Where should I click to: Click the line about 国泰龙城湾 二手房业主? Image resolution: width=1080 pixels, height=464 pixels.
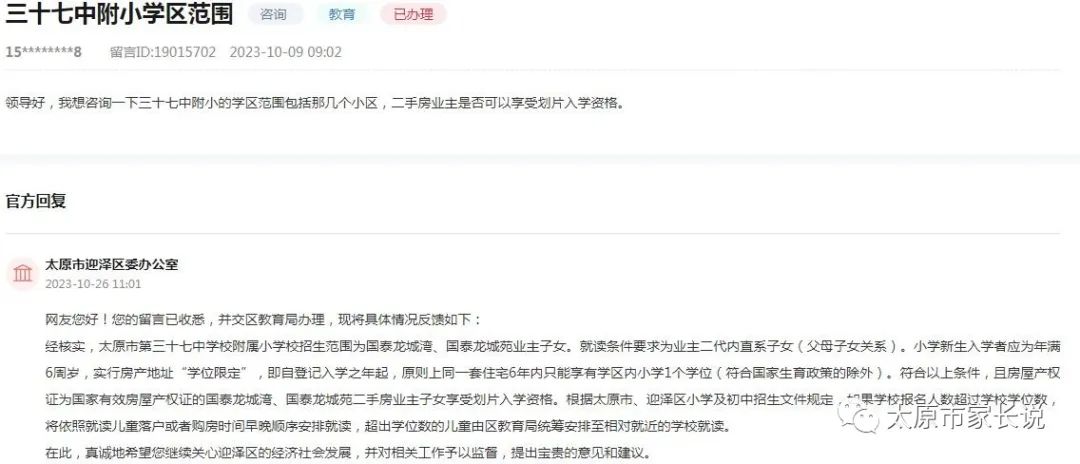click(x=552, y=399)
